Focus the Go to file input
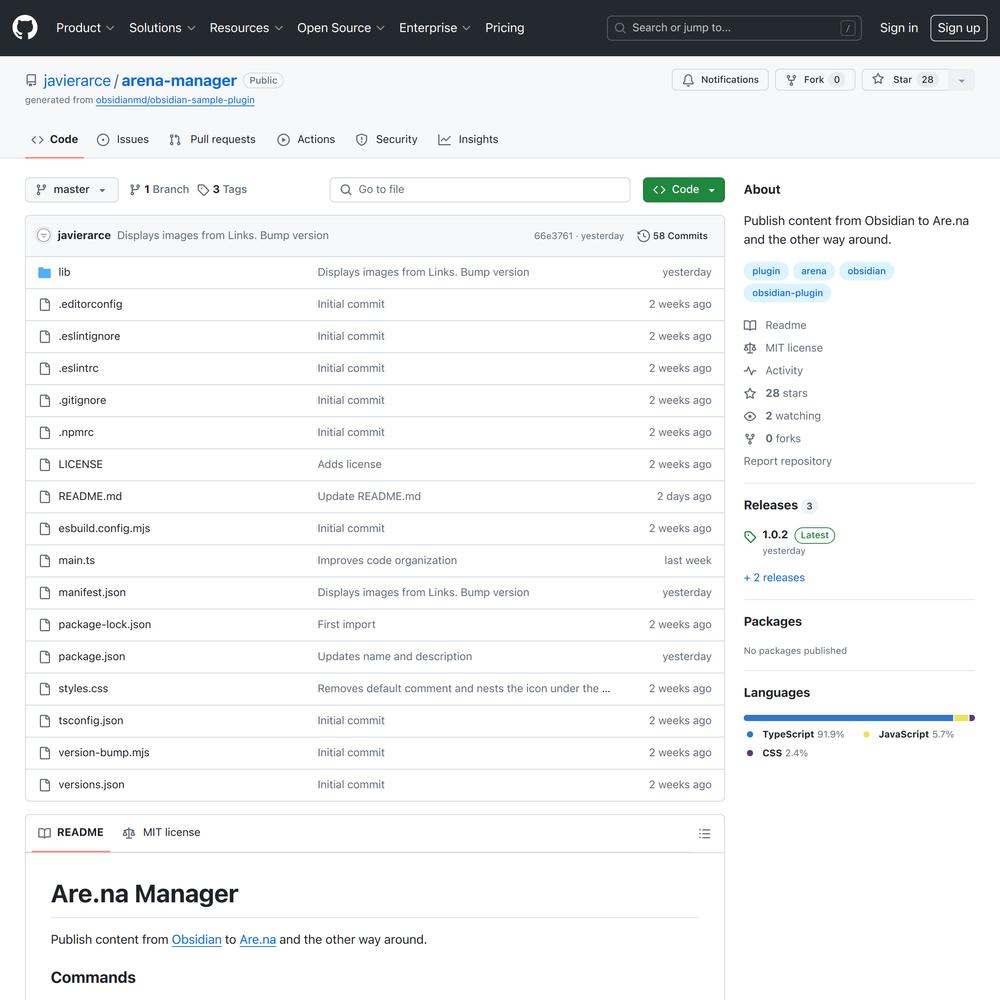The image size is (1000, 1000). click(x=480, y=189)
